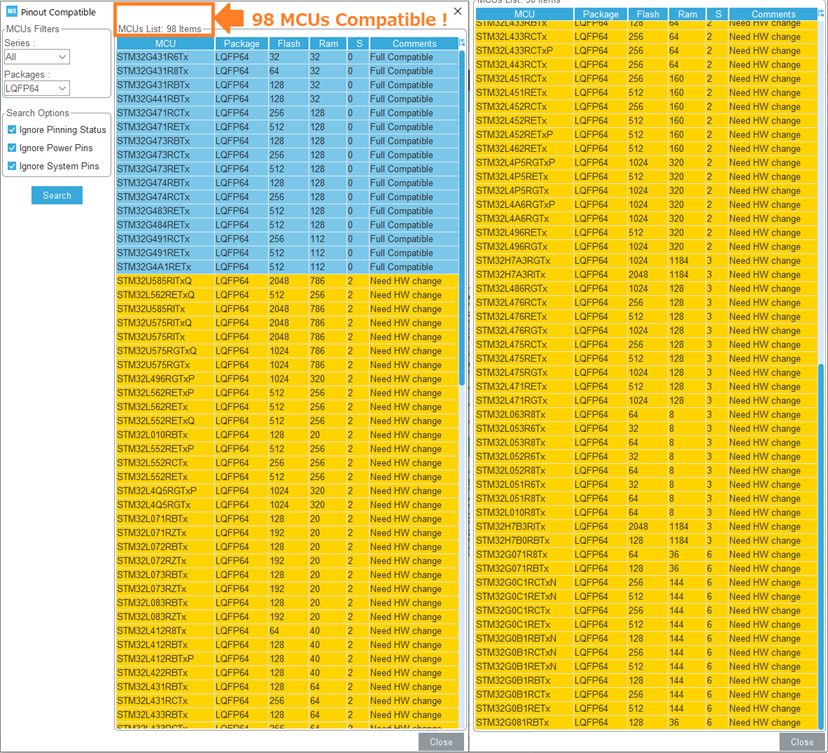Image resolution: width=828 pixels, height=753 pixels.
Task: Sort by S column header in left list
Action: [x=359, y=43]
